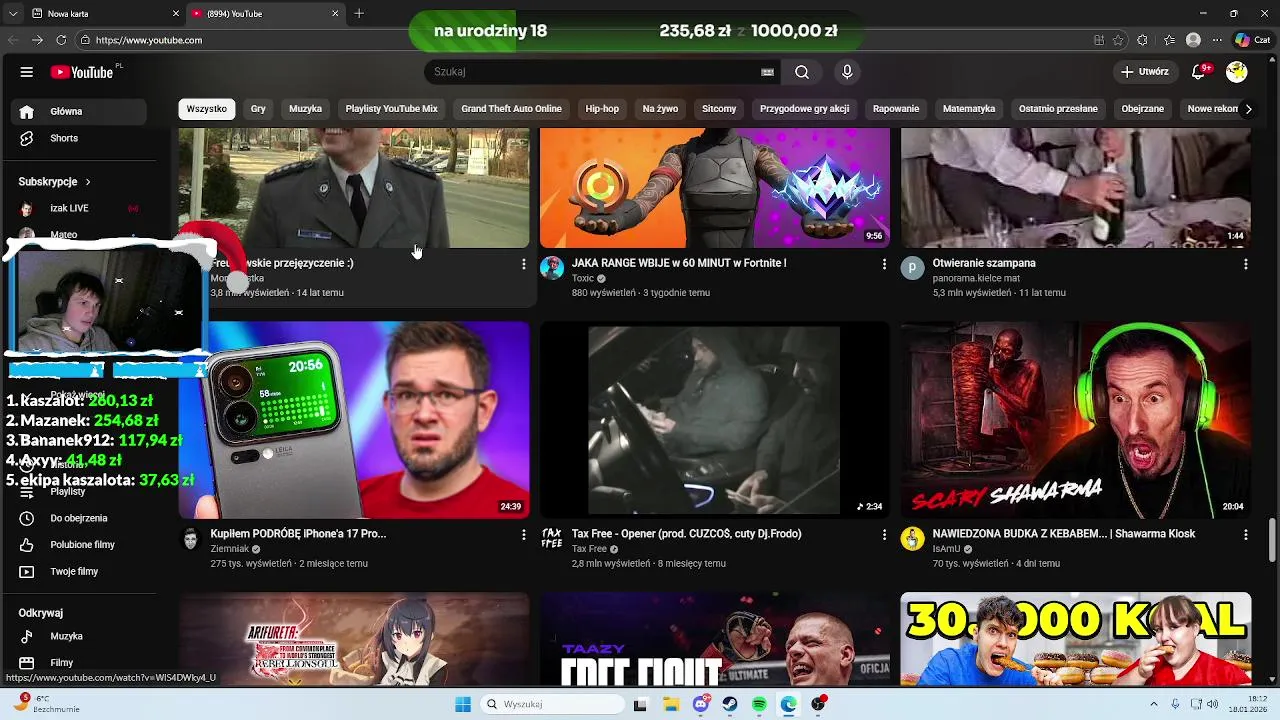
Task: Open Spotify from the taskbar
Action: tap(759, 704)
